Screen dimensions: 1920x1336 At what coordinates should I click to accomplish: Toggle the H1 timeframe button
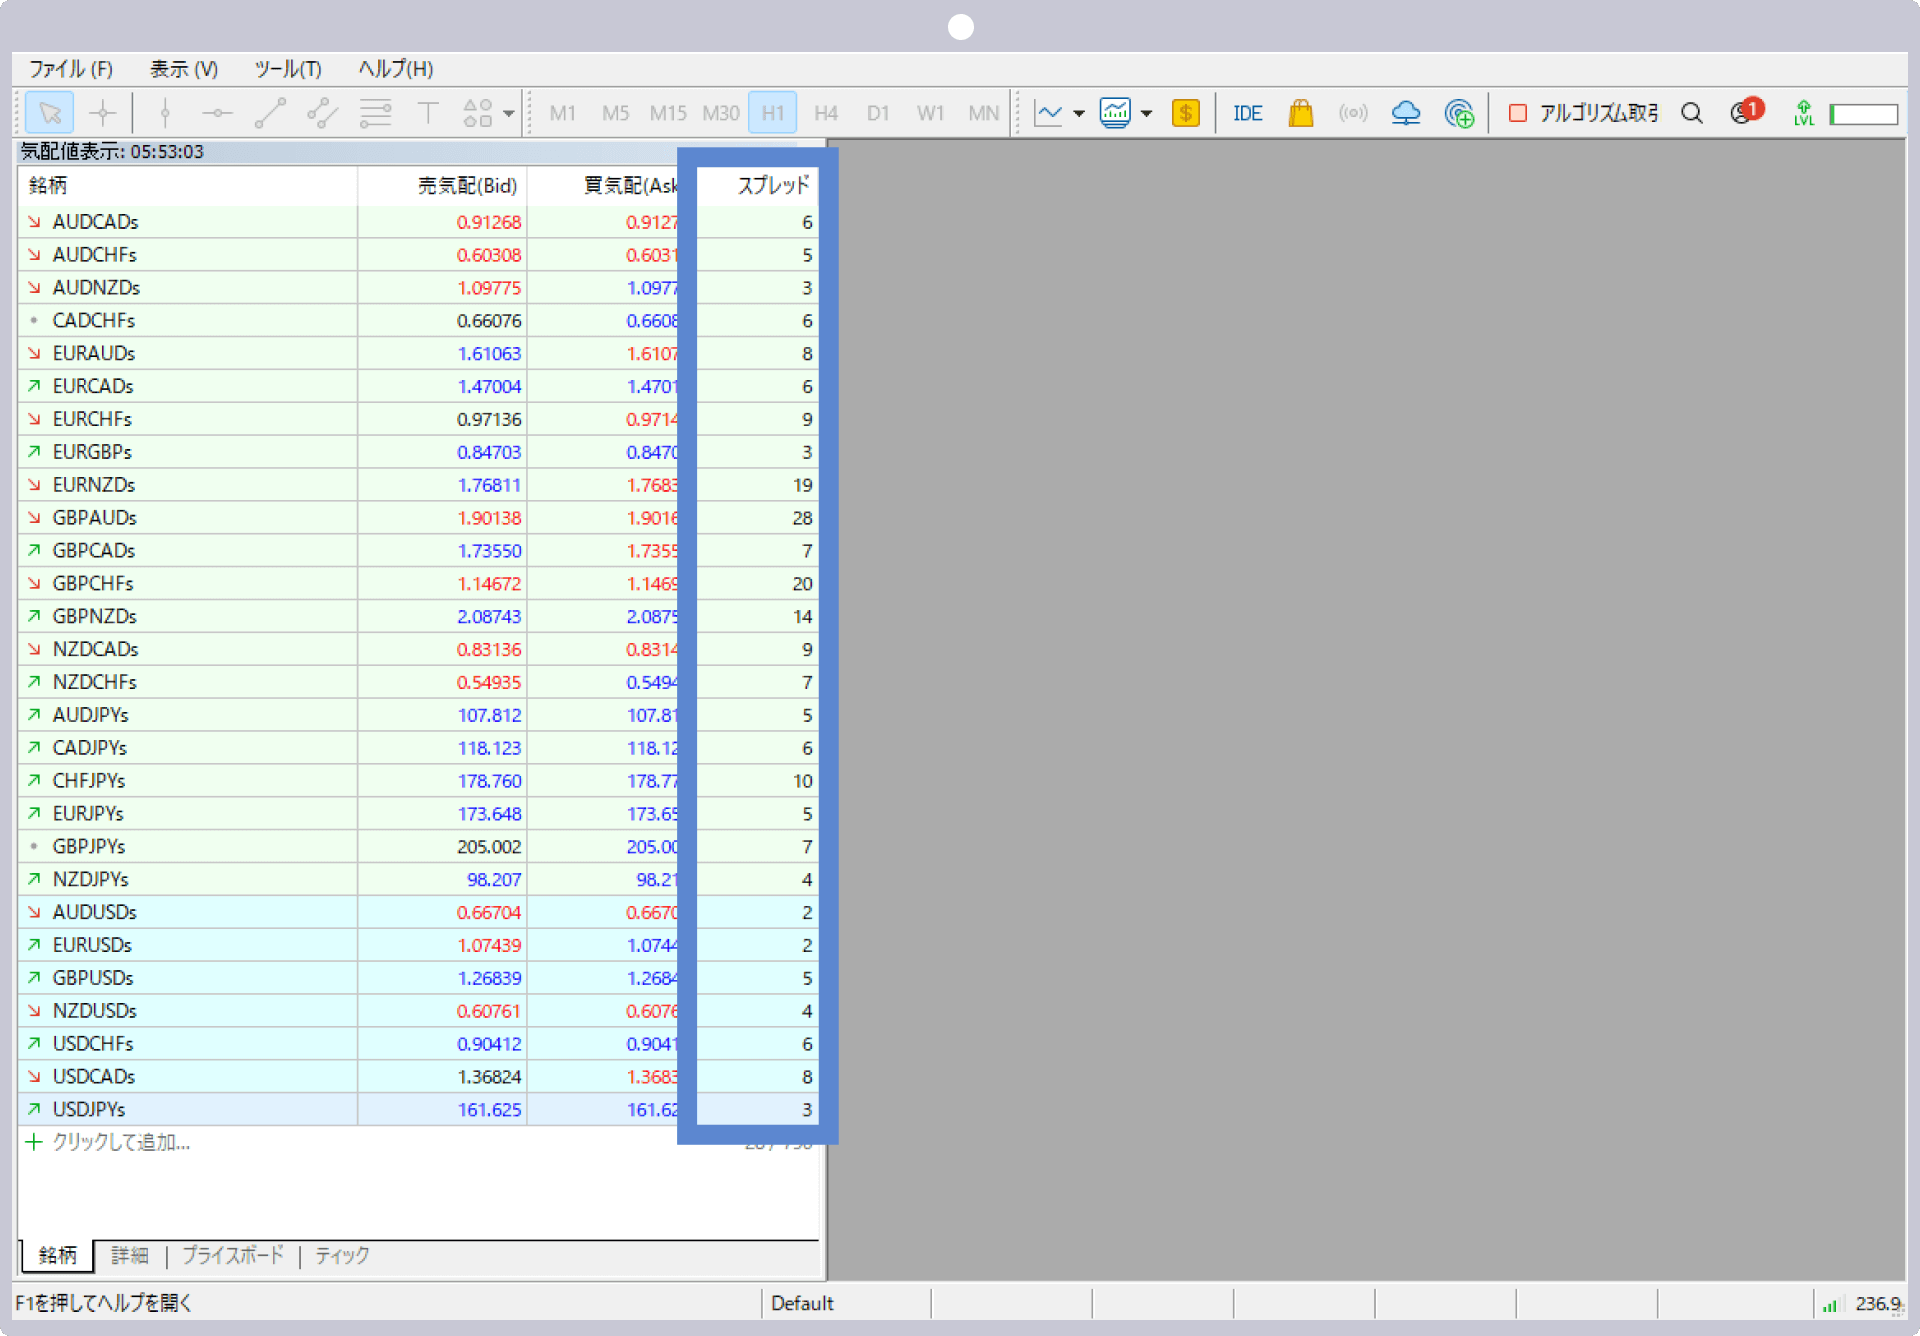coord(773,113)
